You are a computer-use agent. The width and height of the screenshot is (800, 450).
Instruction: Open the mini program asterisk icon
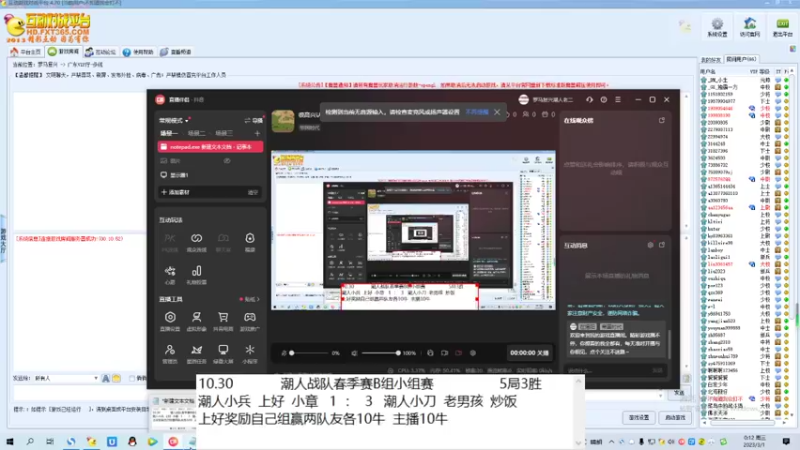[249, 350]
